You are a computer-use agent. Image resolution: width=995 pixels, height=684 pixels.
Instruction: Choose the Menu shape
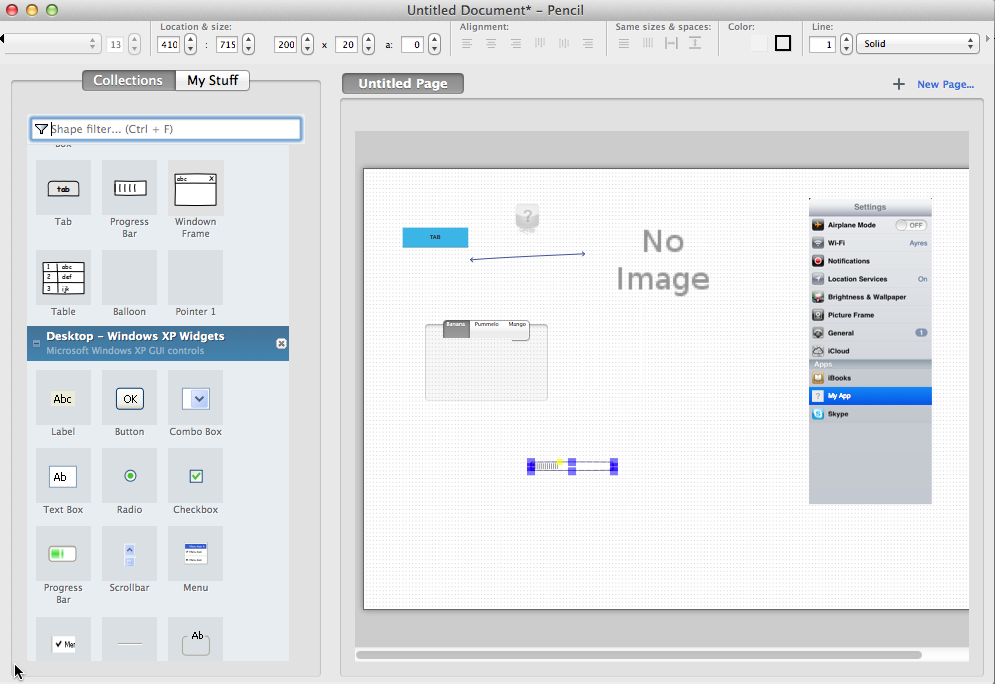pyautogui.click(x=195, y=554)
